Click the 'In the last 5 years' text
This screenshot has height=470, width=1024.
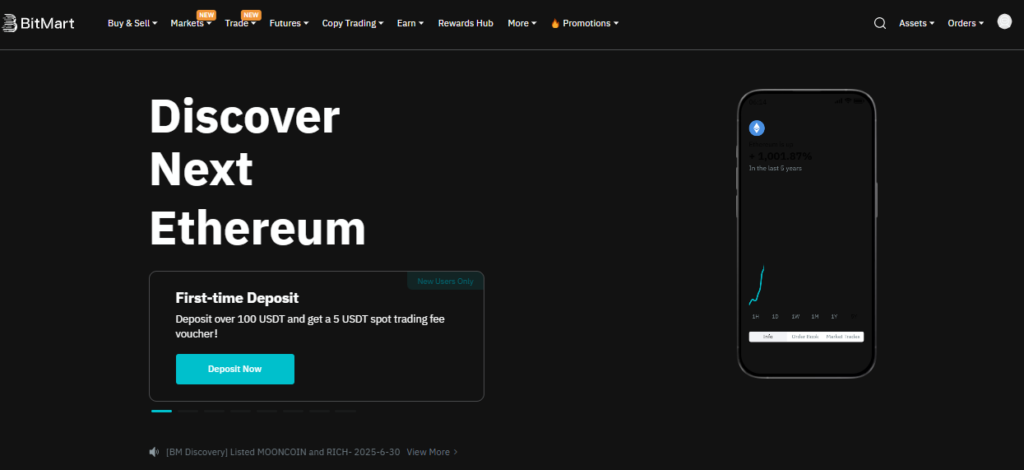(775, 168)
